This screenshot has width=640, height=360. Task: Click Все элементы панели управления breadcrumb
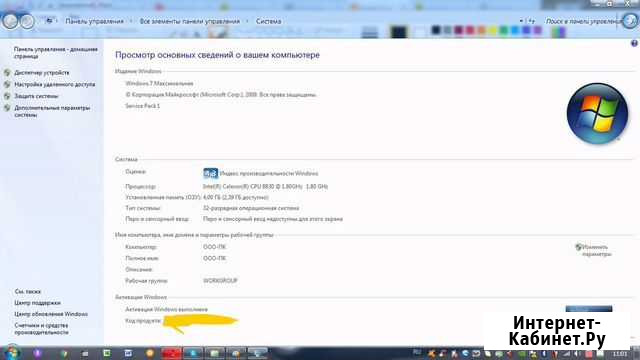[x=190, y=21]
